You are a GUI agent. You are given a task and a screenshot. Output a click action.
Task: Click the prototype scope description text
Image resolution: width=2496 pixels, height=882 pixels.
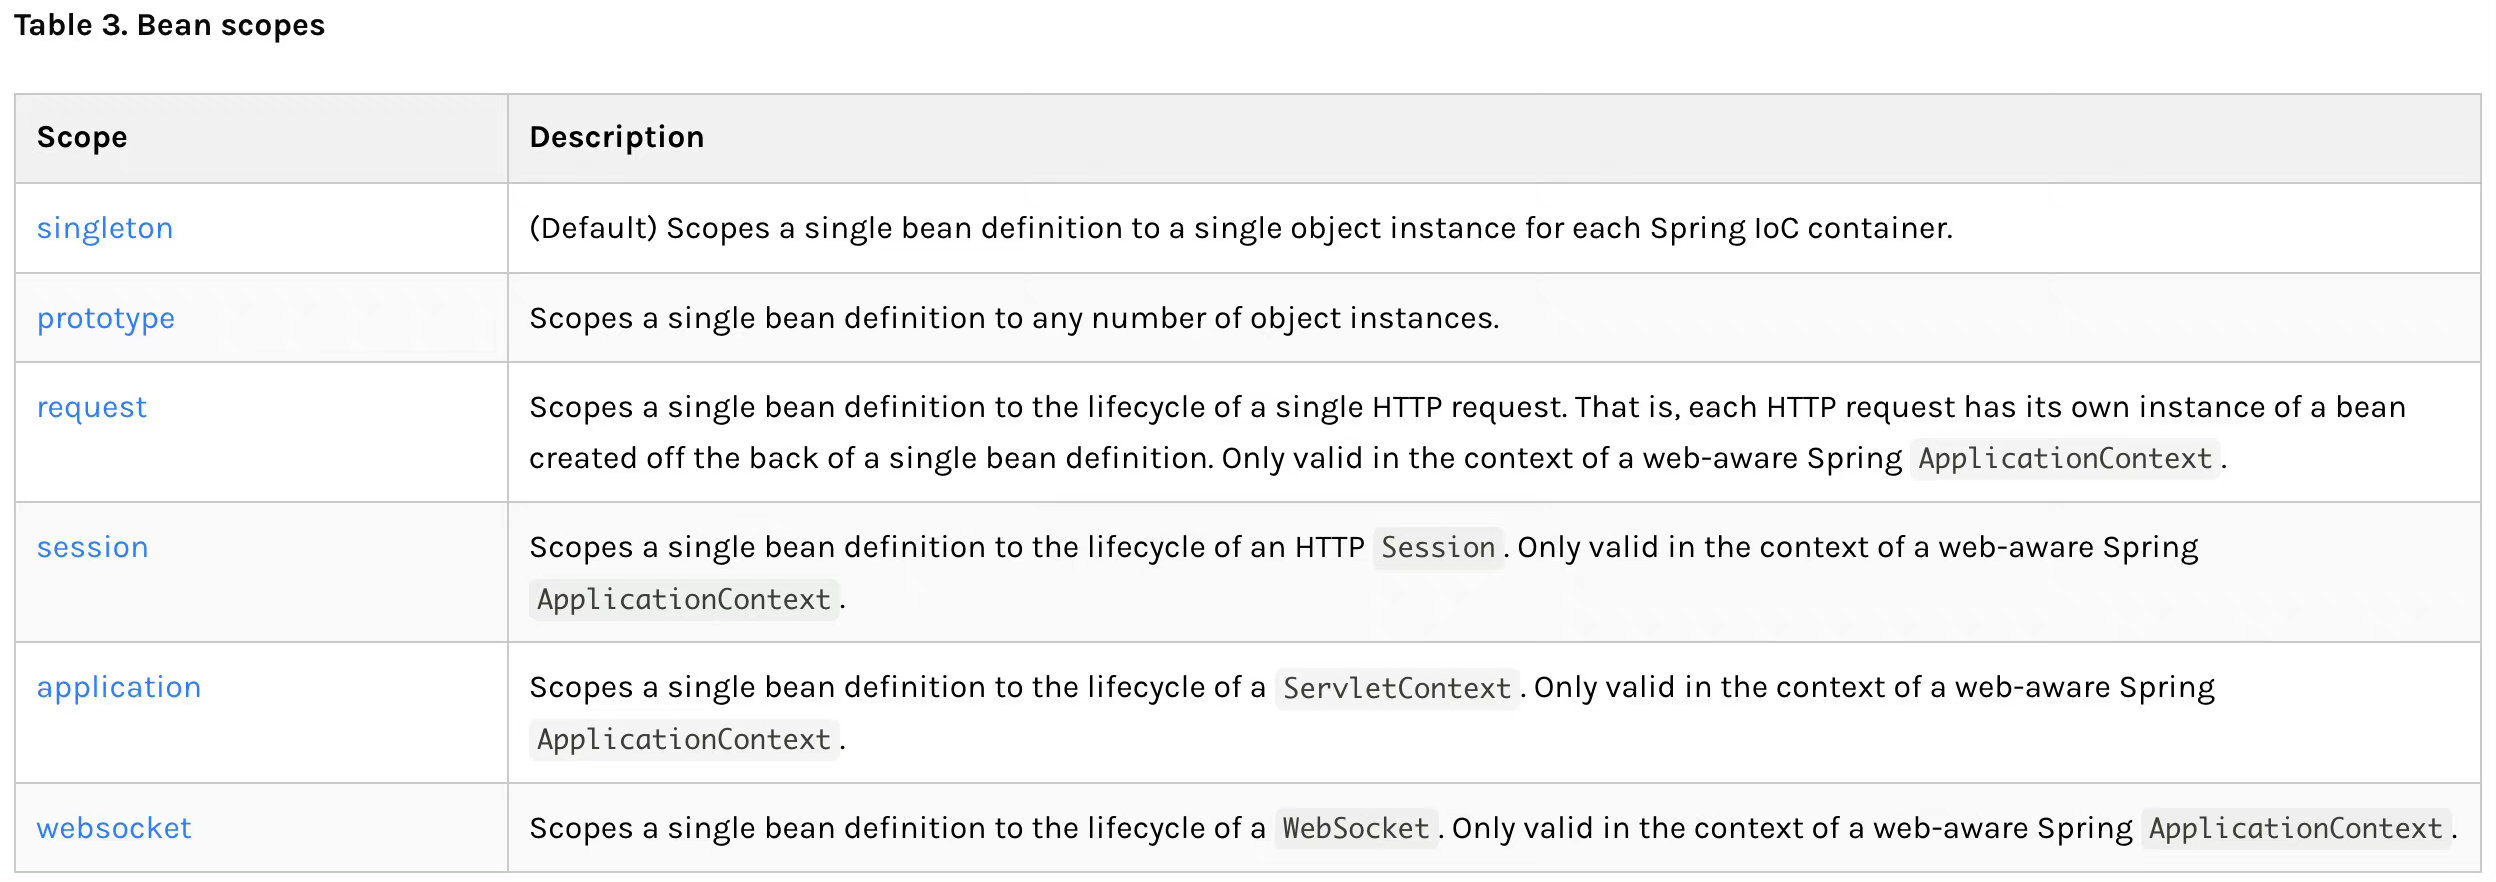(x=1014, y=318)
